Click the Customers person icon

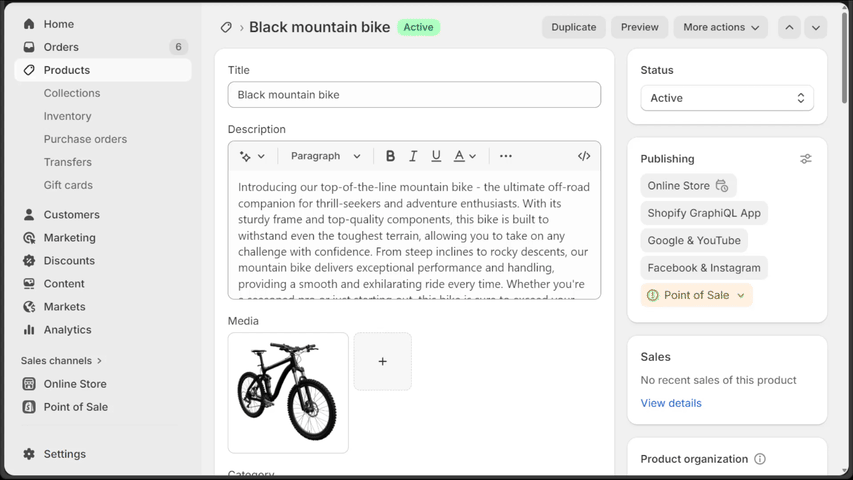point(29,214)
